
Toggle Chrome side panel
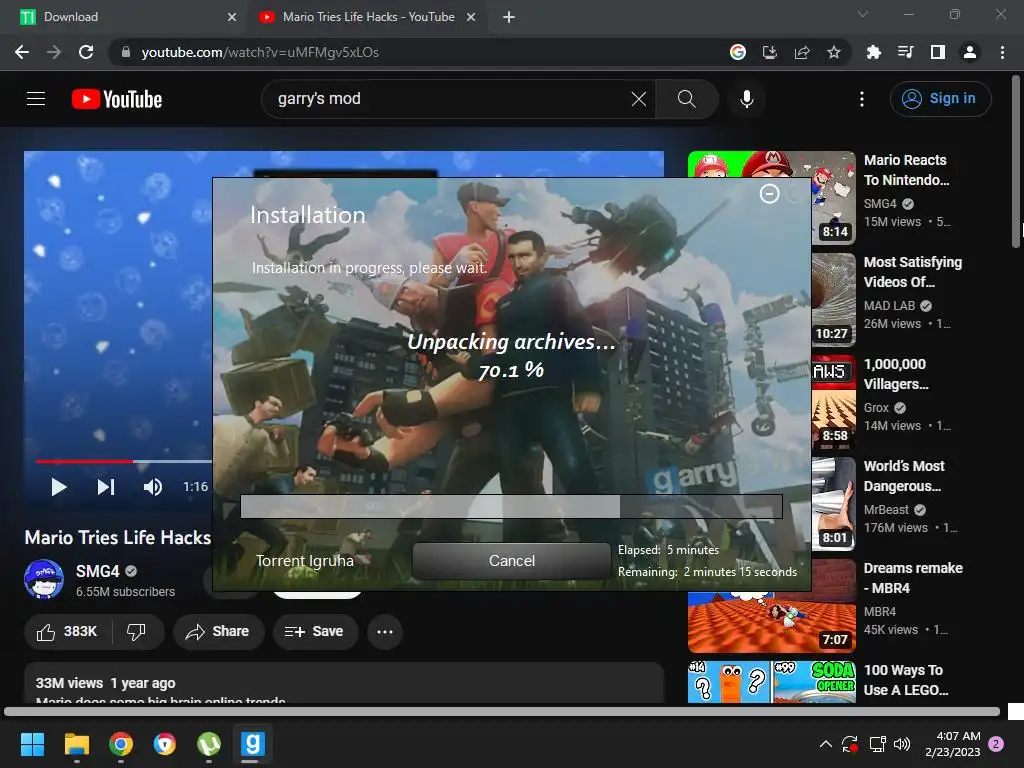[x=938, y=52]
